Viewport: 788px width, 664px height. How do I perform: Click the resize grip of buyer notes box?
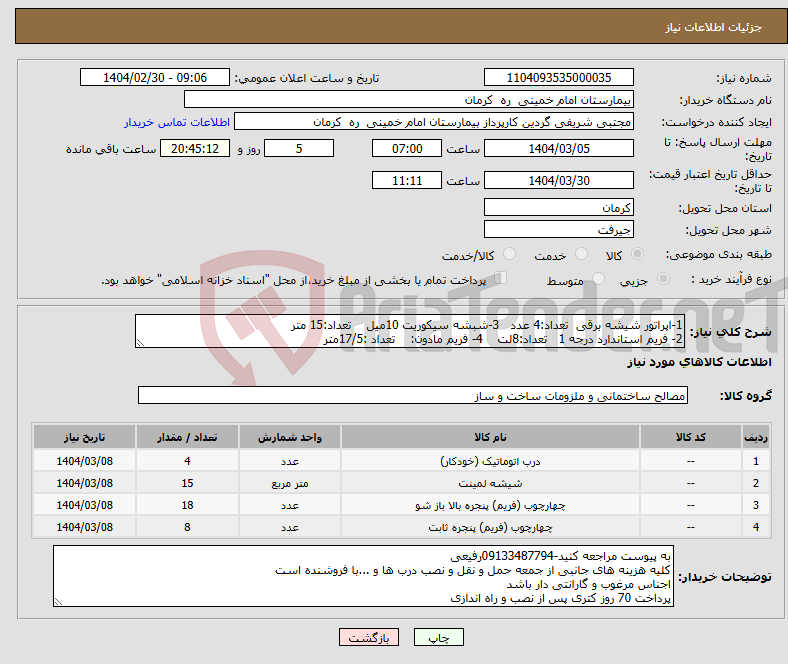pyautogui.click(x=58, y=602)
